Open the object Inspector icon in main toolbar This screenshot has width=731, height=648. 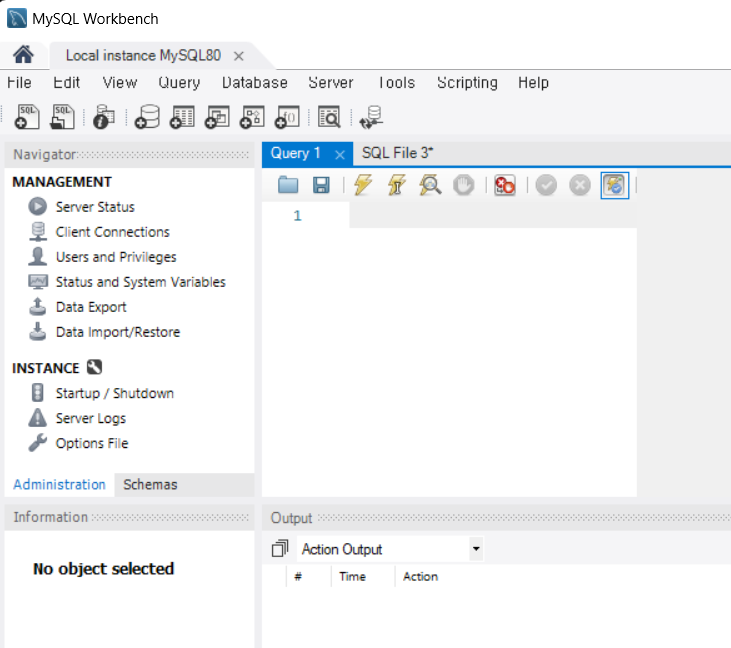[104, 117]
